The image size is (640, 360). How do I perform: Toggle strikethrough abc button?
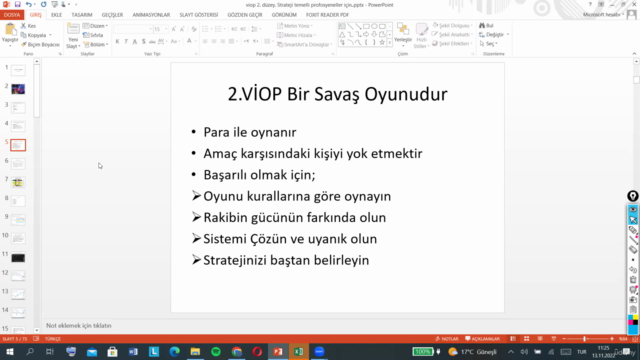152,42
